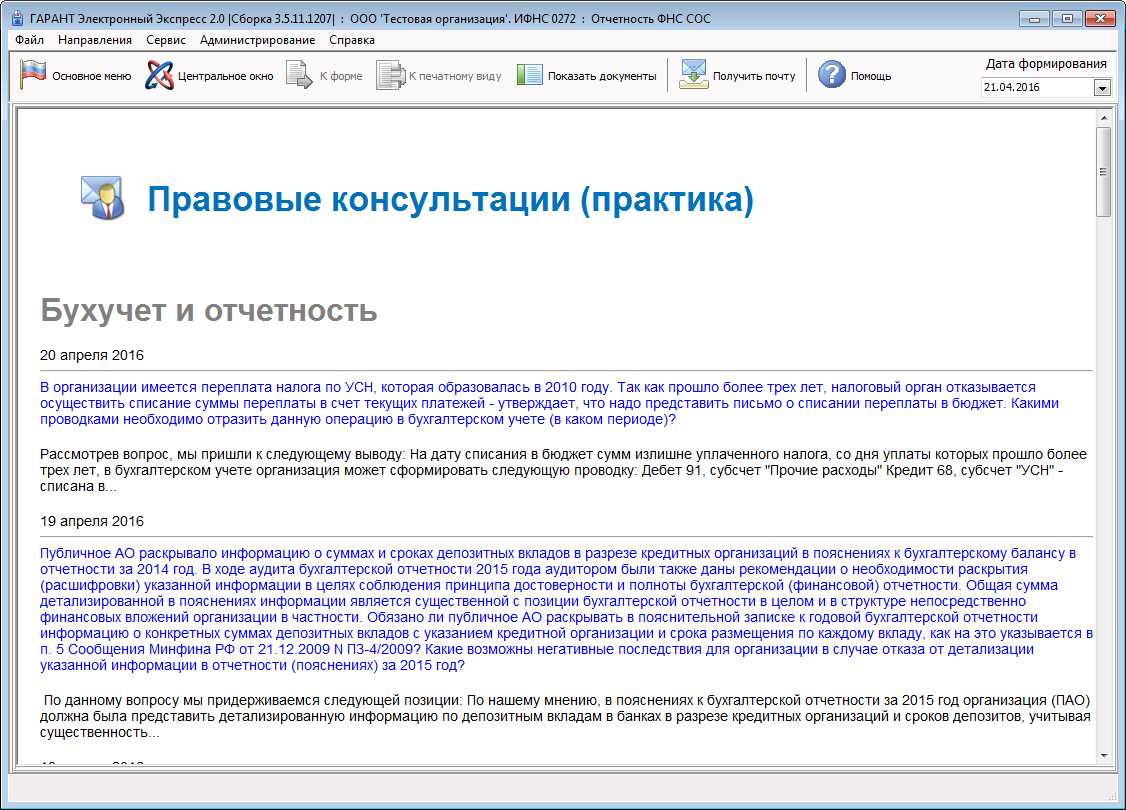The width and height of the screenshot is (1126, 810).
Task: Open the Дата формирования calendar dropdown arrow
Action: [x=1102, y=88]
